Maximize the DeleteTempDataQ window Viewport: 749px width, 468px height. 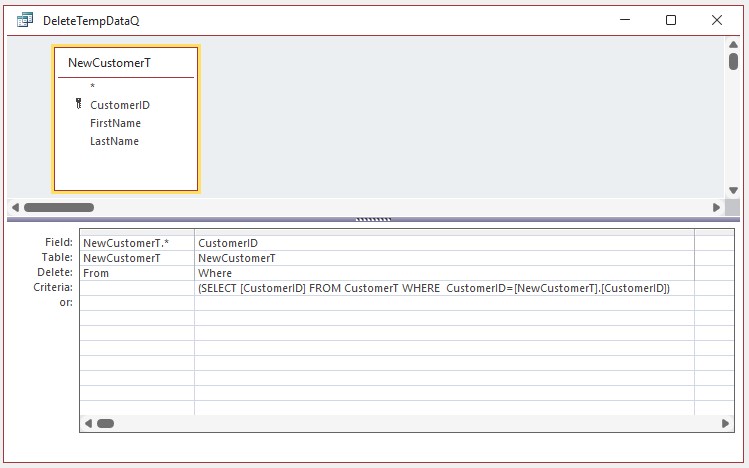click(671, 20)
